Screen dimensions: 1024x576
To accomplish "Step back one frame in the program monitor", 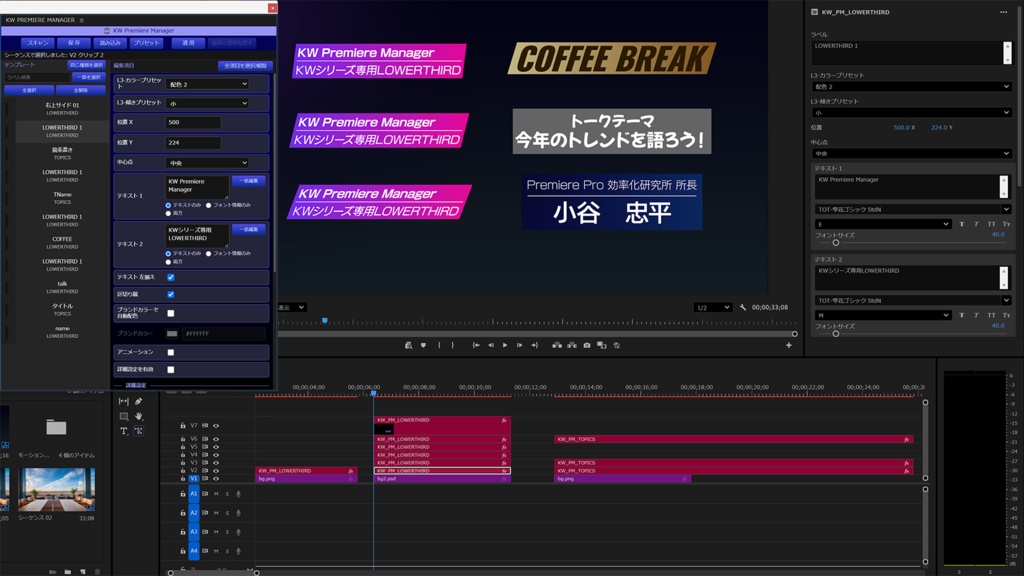I will pyautogui.click(x=490, y=345).
